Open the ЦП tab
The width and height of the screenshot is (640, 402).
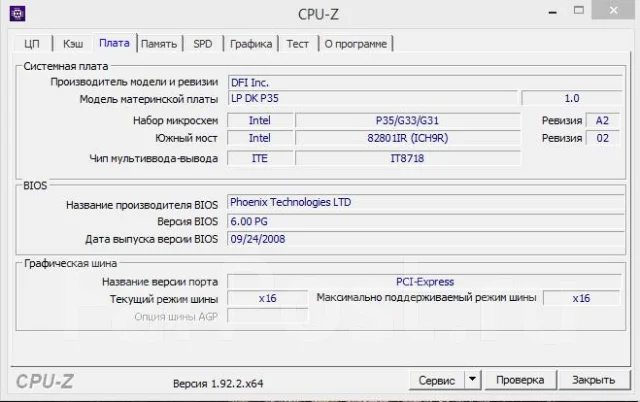(x=32, y=44)
